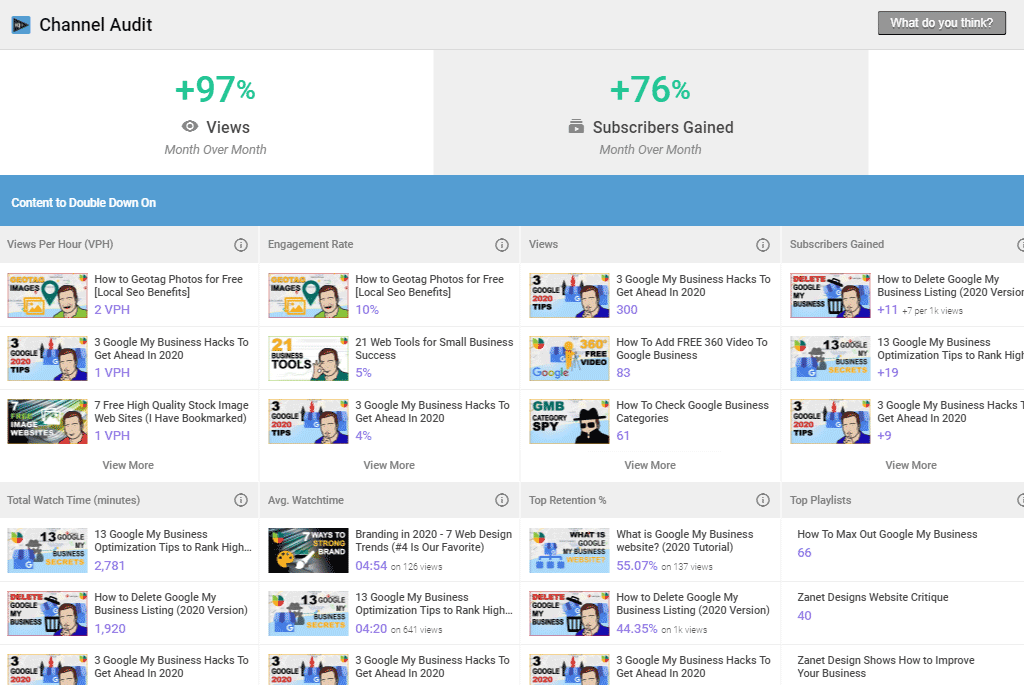
Task: Open 'Zanet Designs Website Critique' playlist
Action: 872,597
